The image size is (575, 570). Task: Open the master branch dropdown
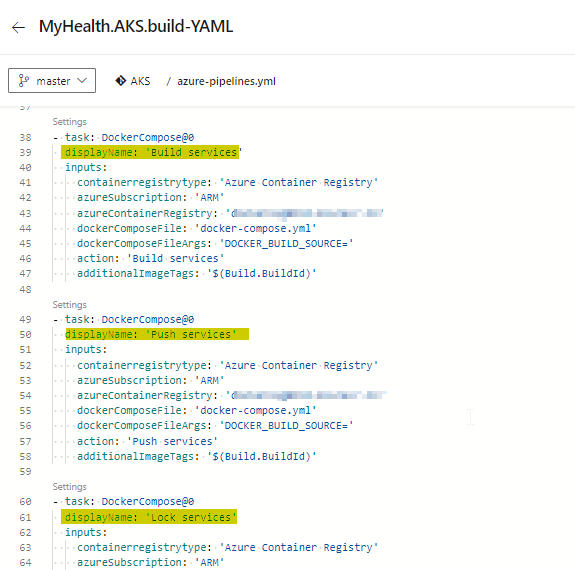(52, 80)
